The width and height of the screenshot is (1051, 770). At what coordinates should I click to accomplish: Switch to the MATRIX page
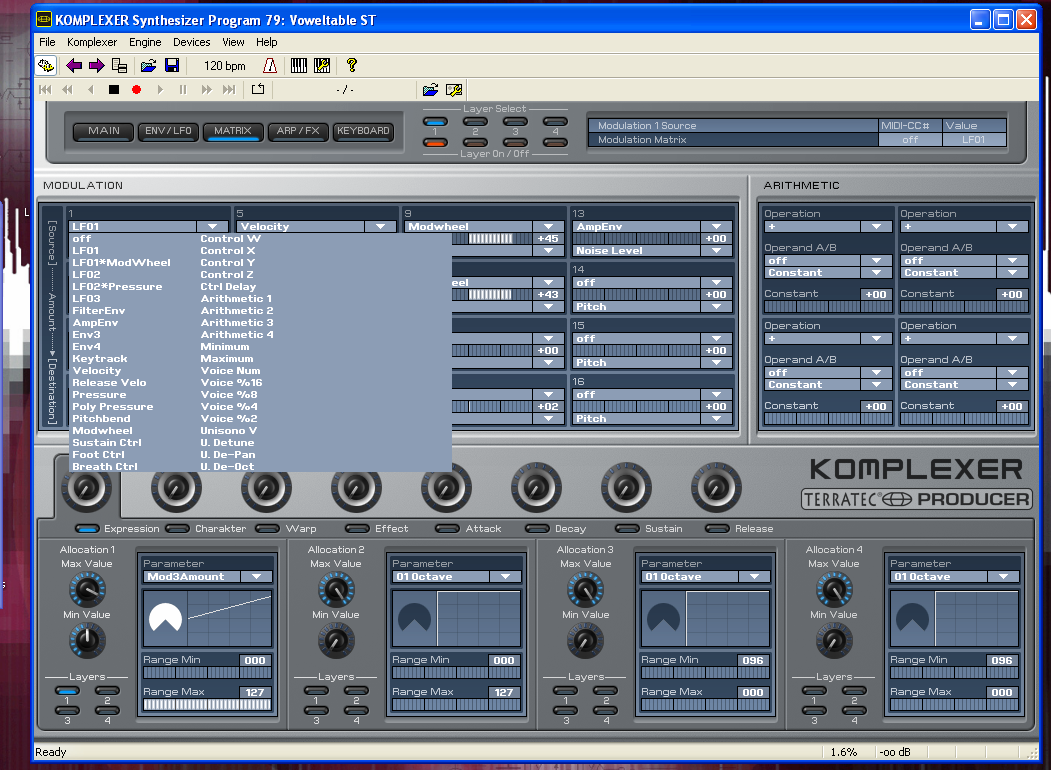pyautogui.click(x=233, y=131)
